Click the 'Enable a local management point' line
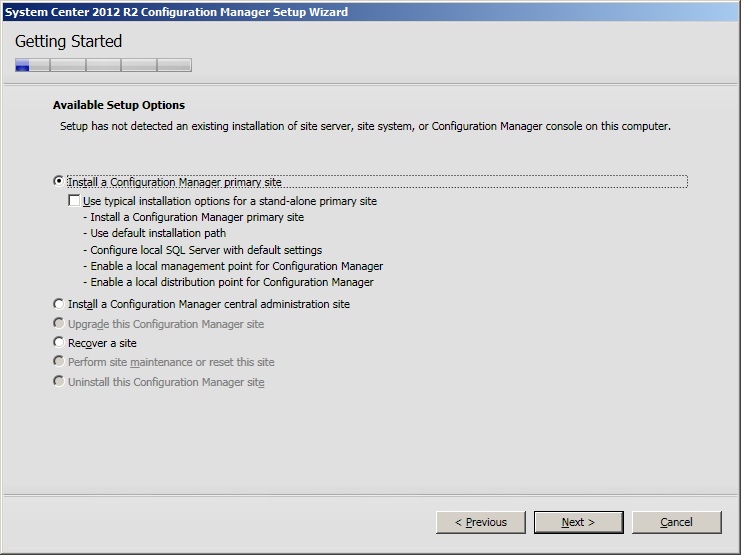Screen dimensions: 741x555 coord(232,266)
